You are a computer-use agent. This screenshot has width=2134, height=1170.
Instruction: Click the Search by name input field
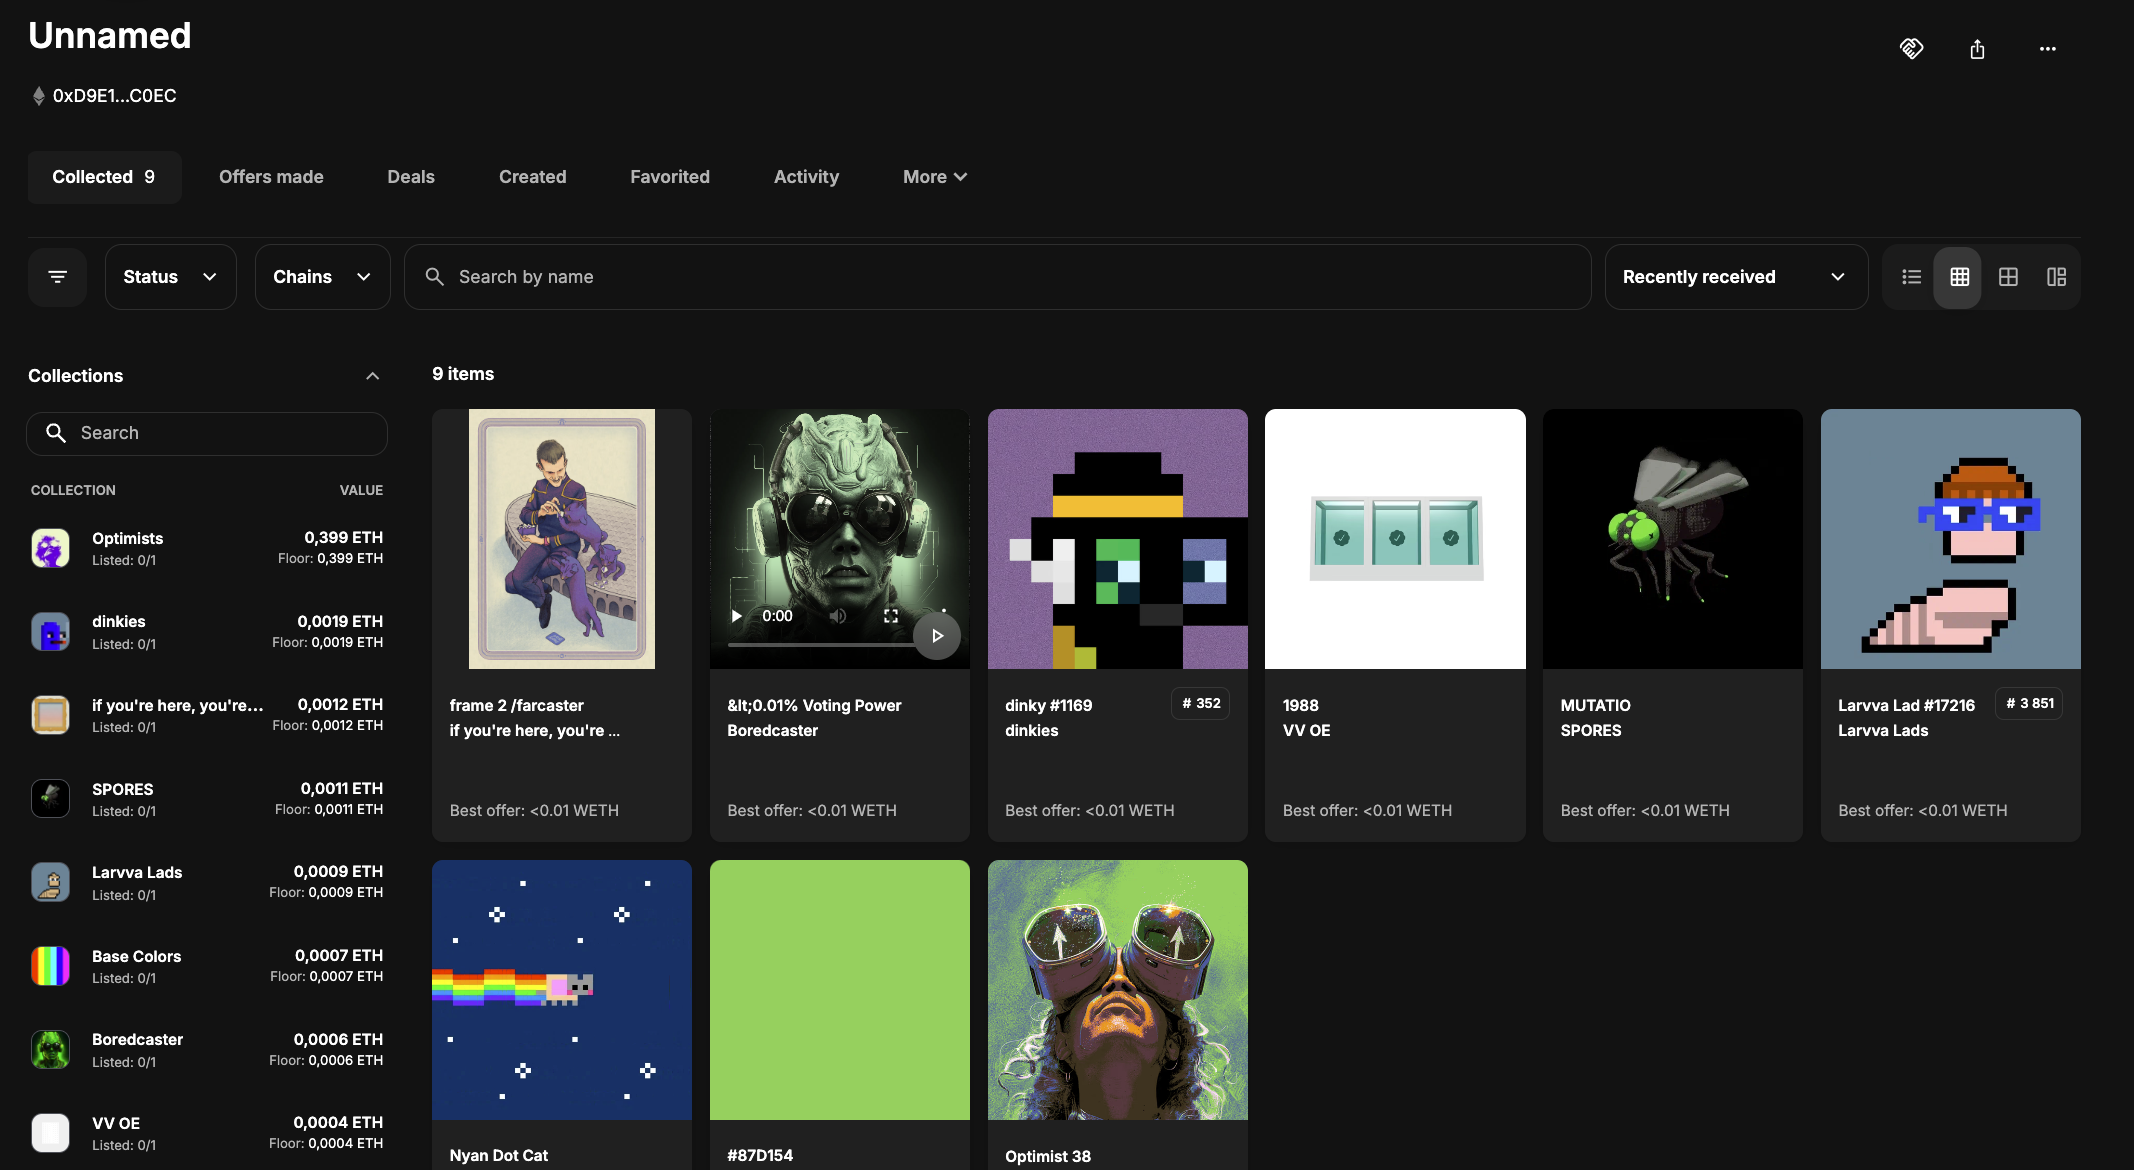tap(997, 277)
